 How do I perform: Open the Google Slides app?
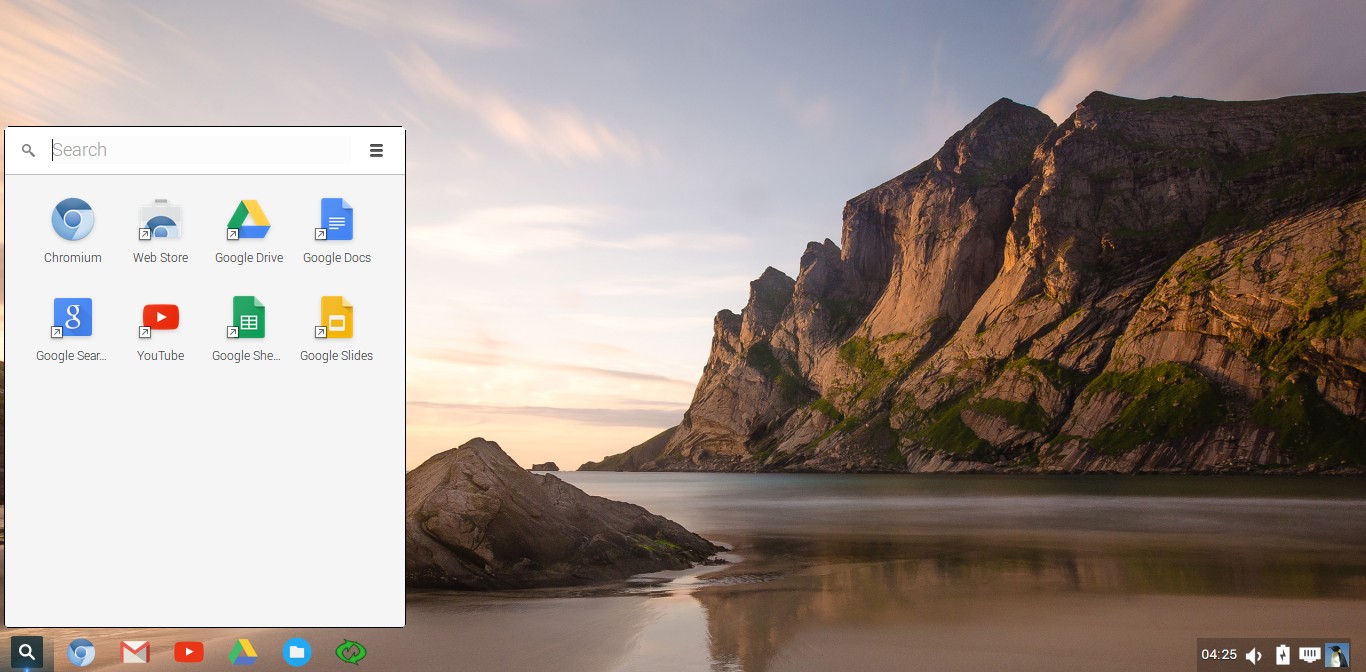337,329
